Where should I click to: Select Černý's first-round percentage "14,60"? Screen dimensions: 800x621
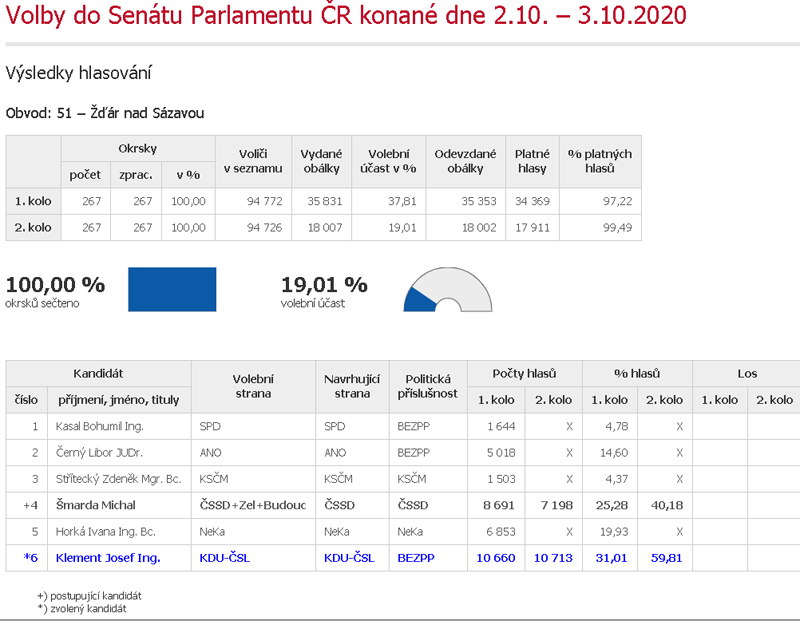pyautogui.click(x=614, y=453)
